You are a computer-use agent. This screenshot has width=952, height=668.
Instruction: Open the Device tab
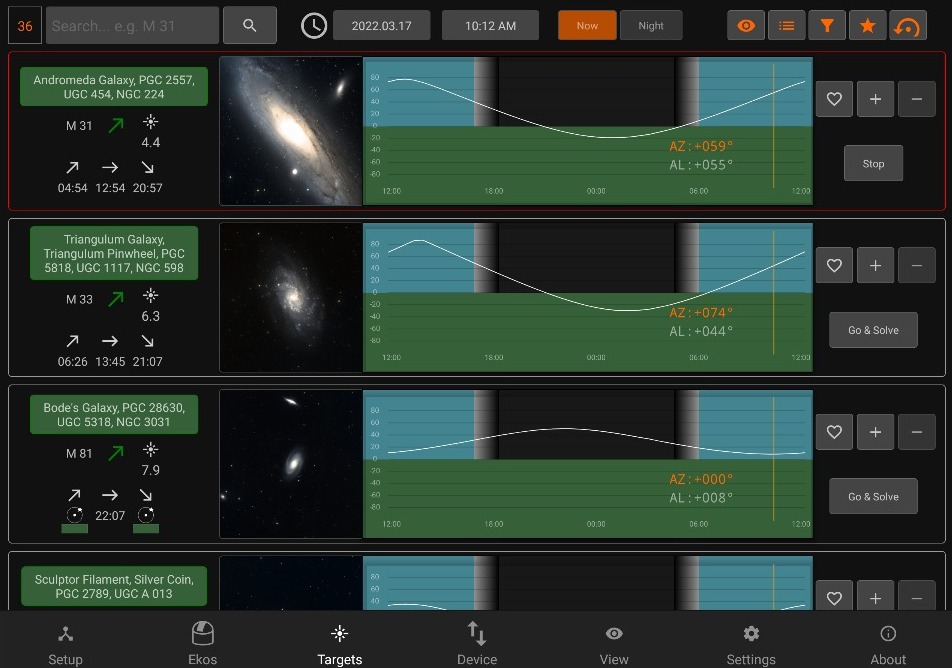tap(477, 644)
